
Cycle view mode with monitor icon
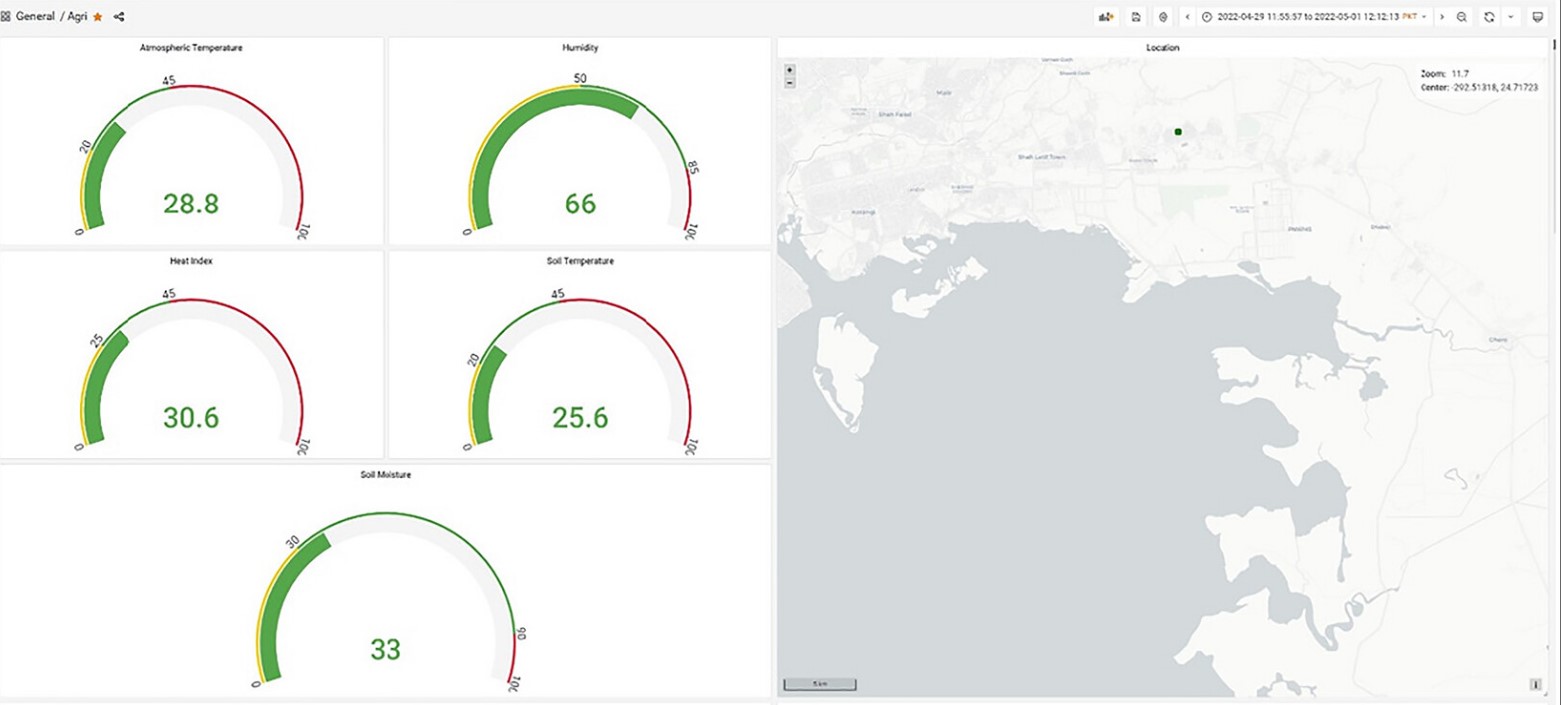tap(1538, 17)
